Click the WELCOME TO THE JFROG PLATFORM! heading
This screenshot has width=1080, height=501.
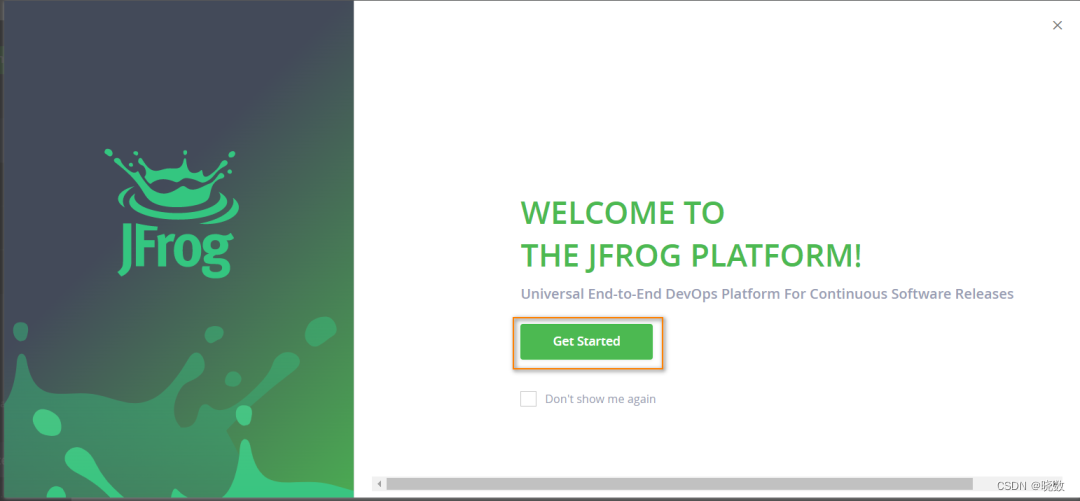[691, 234]
